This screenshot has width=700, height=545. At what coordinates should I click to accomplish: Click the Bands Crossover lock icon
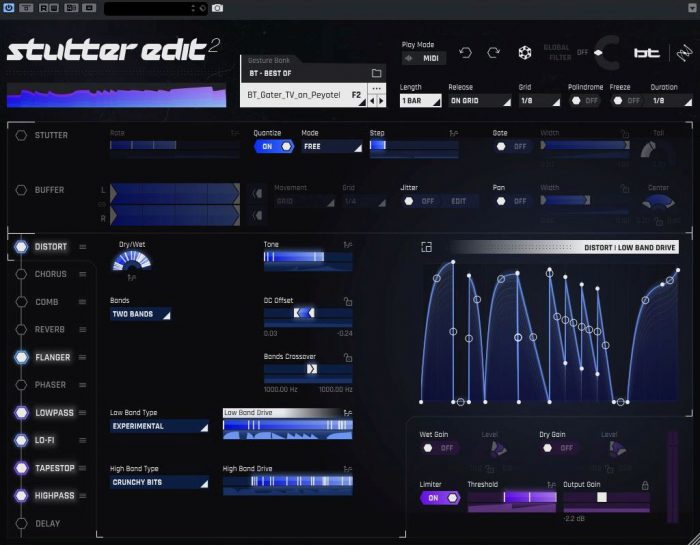(x=348, y=357)
